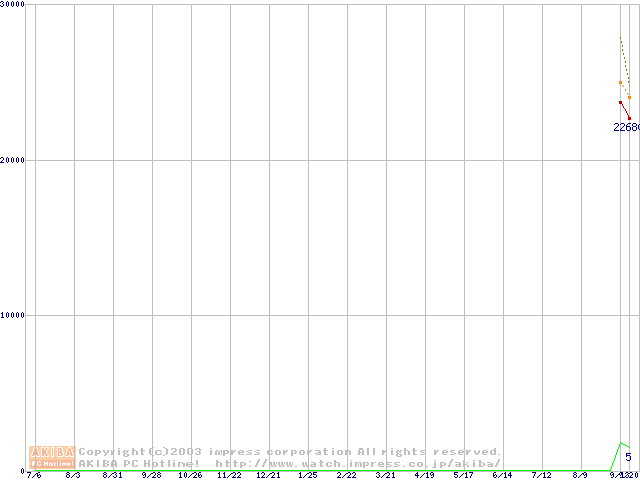
Task: Click the 4/19 date label
Action: (x=424, y=475)
